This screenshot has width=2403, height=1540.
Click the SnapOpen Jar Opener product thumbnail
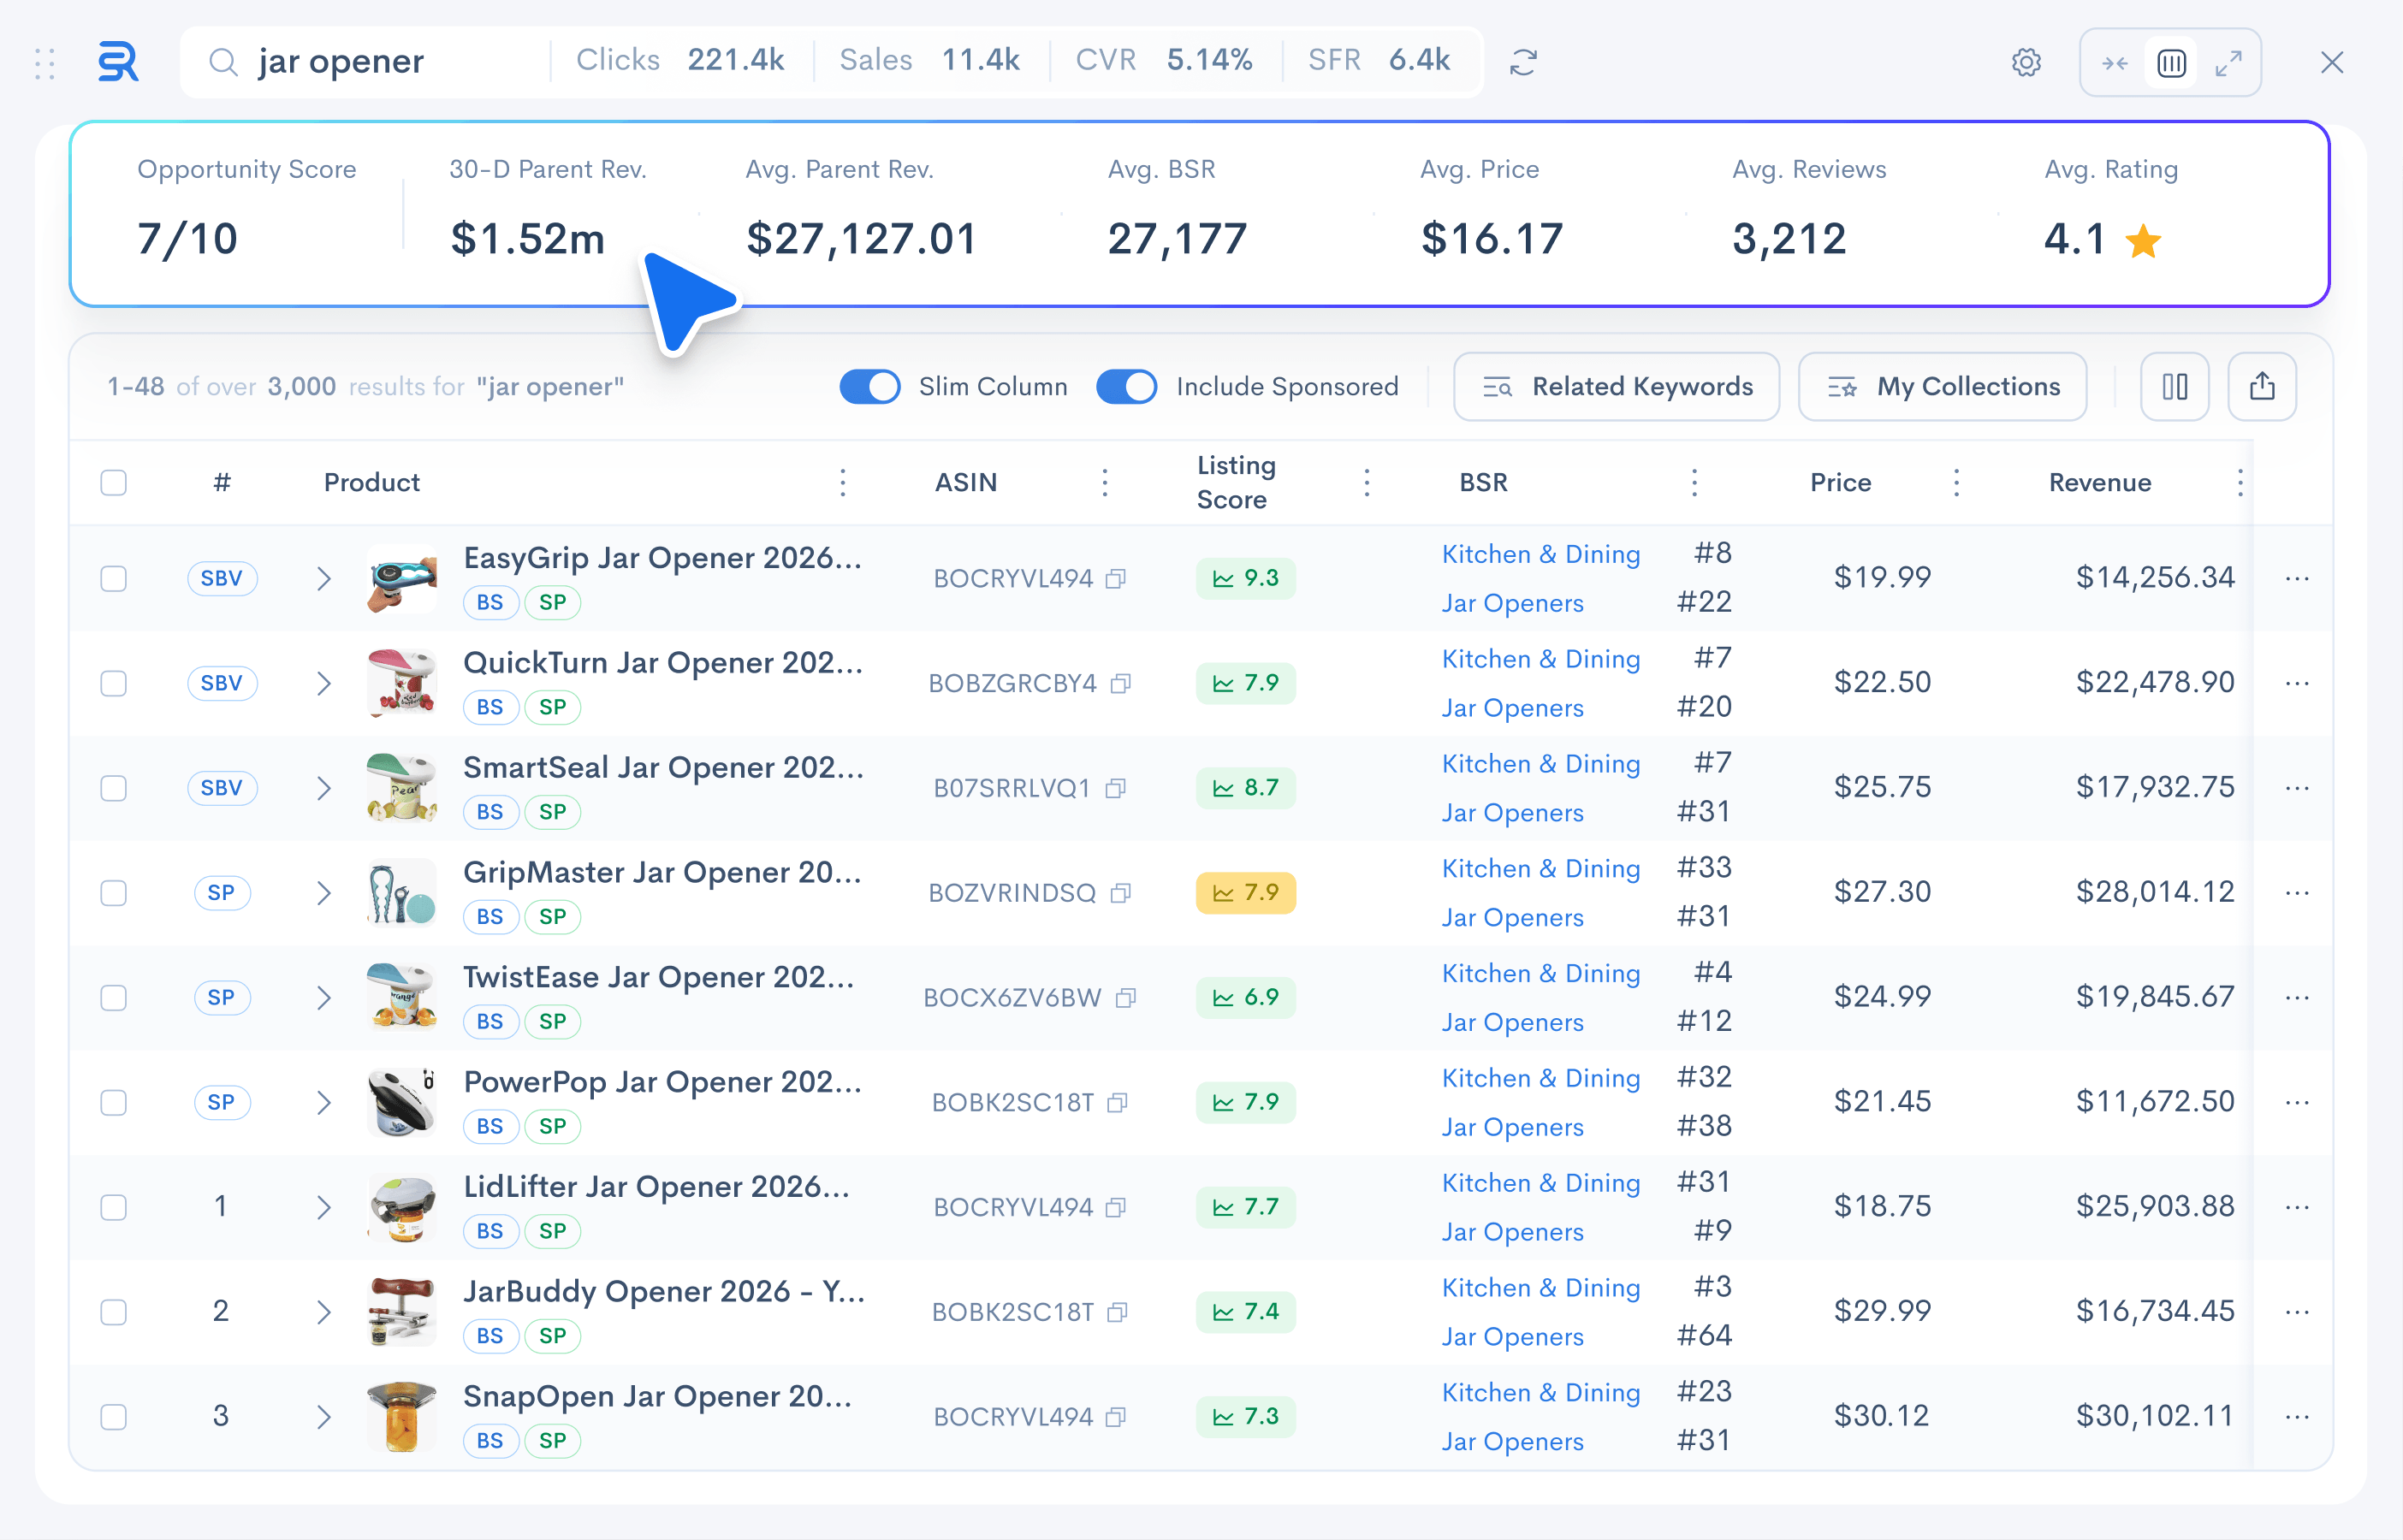[x=402, y=1416]
